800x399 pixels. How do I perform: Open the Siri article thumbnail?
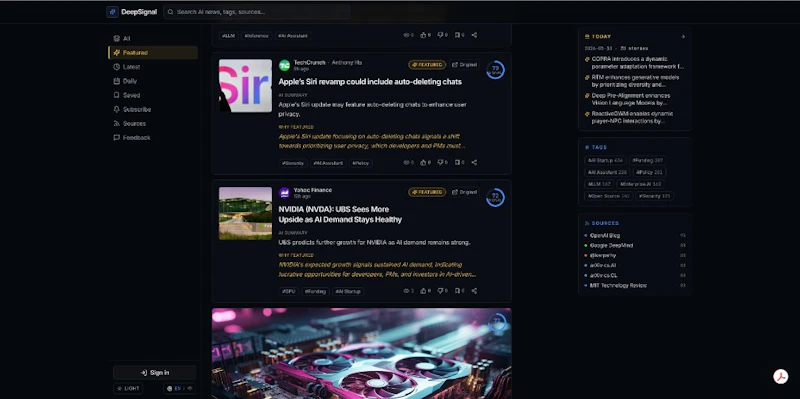pyautogui.click(x=245, y=86)
